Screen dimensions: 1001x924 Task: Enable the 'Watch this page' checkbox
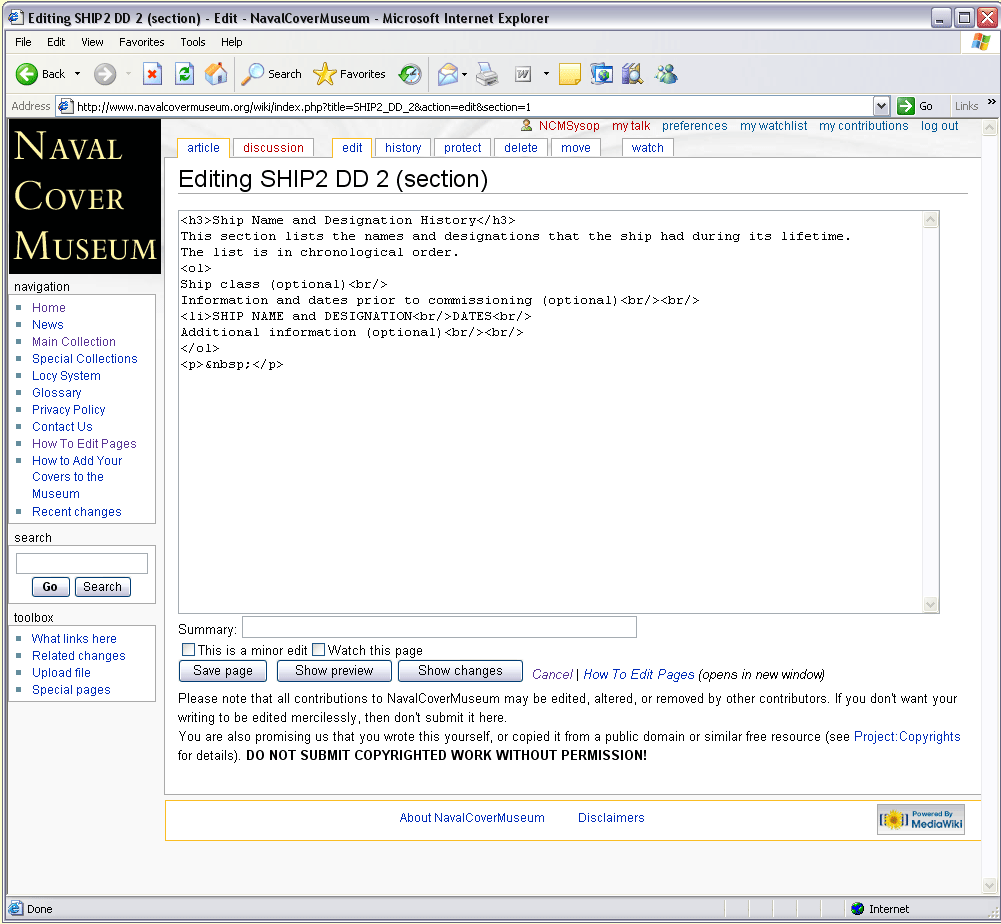(x=319, y=650)
